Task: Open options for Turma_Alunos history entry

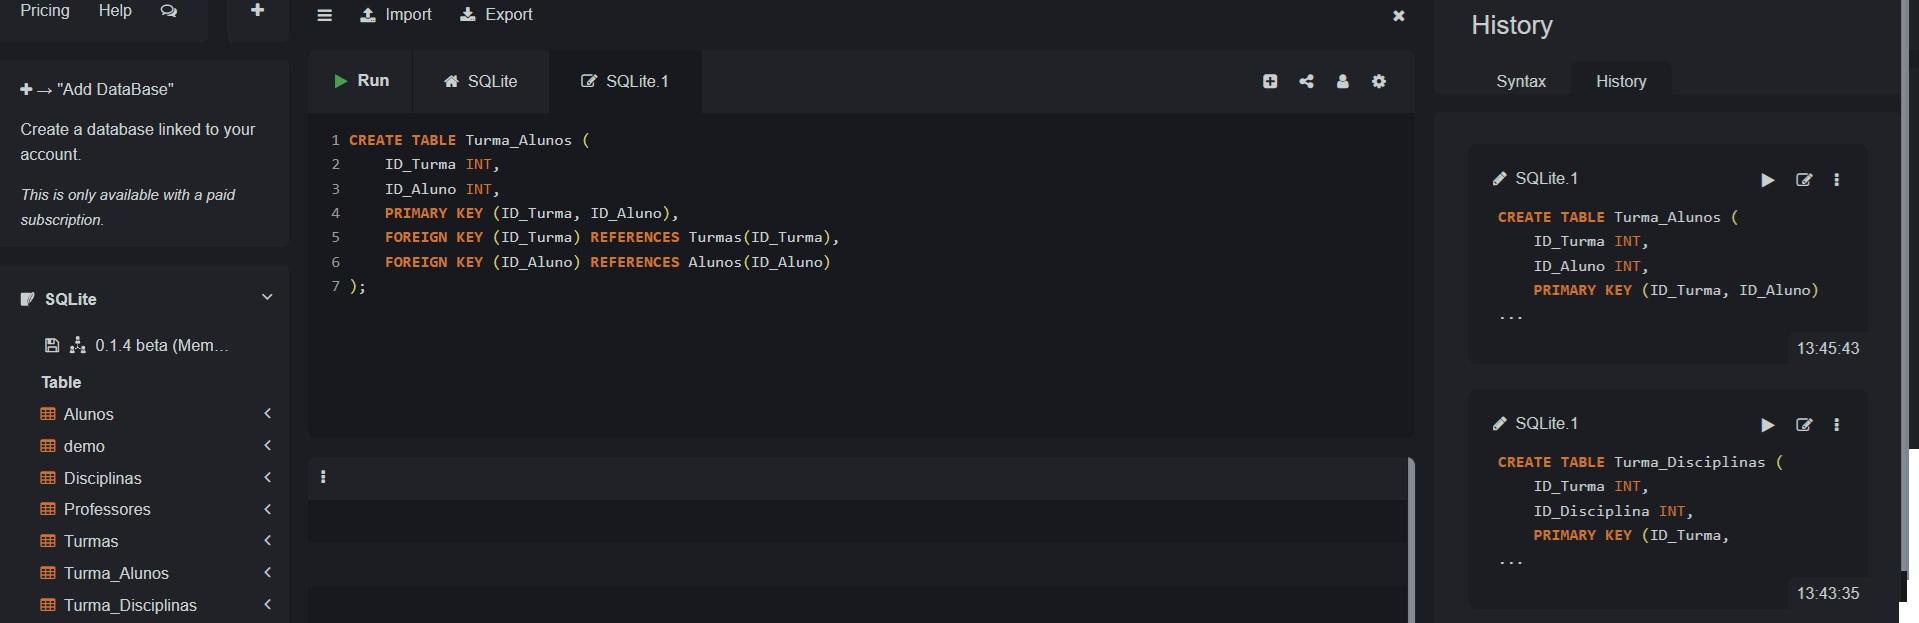Action: (x=1836, y=180)
